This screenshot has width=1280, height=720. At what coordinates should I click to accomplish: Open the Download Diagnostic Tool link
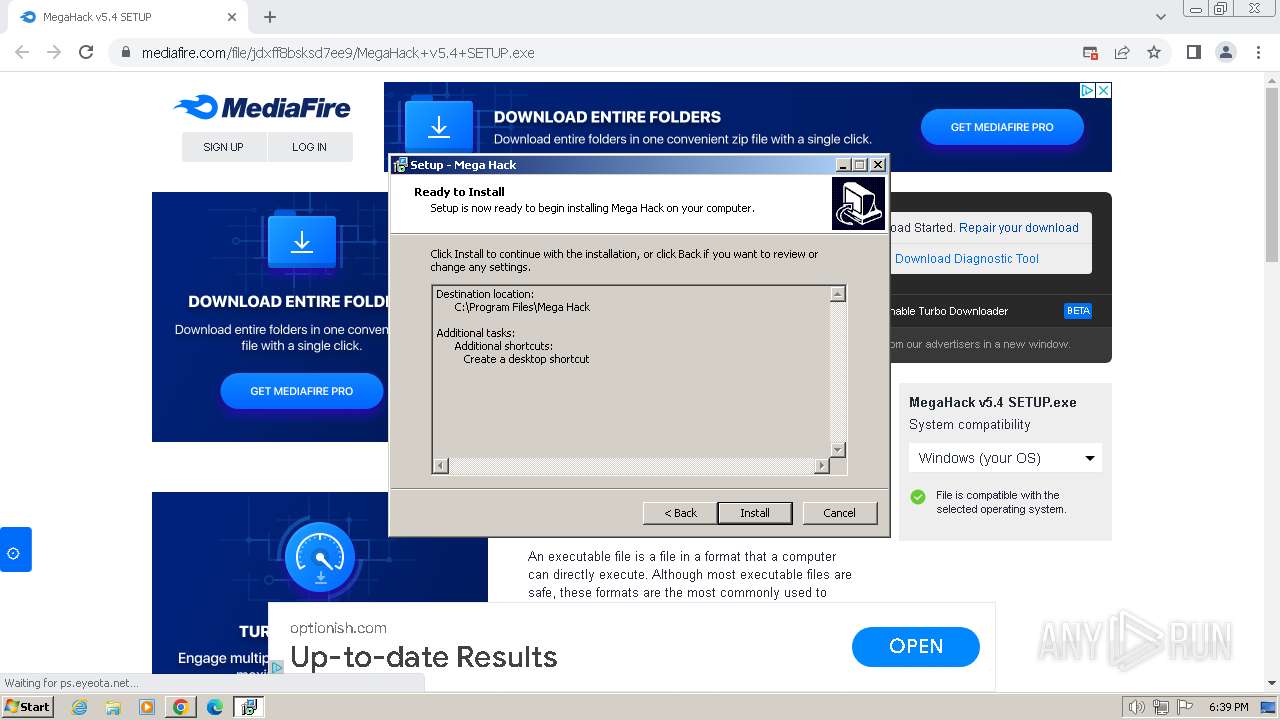[x=967, y=259]
